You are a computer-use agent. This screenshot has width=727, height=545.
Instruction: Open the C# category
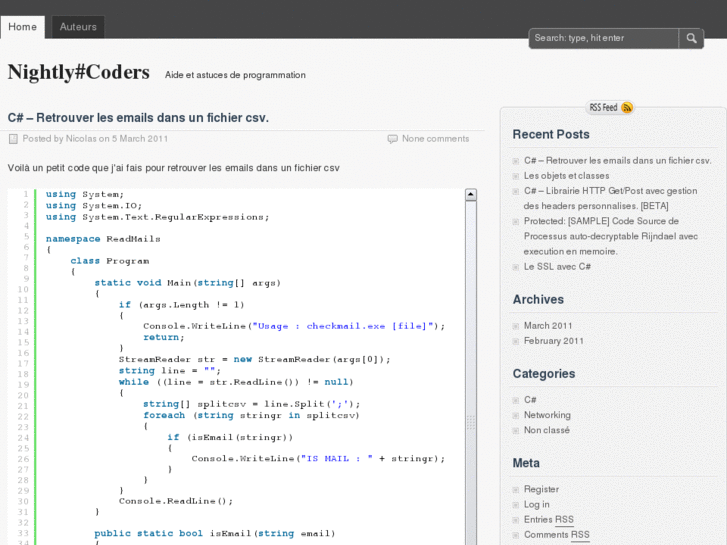[530, 400]
